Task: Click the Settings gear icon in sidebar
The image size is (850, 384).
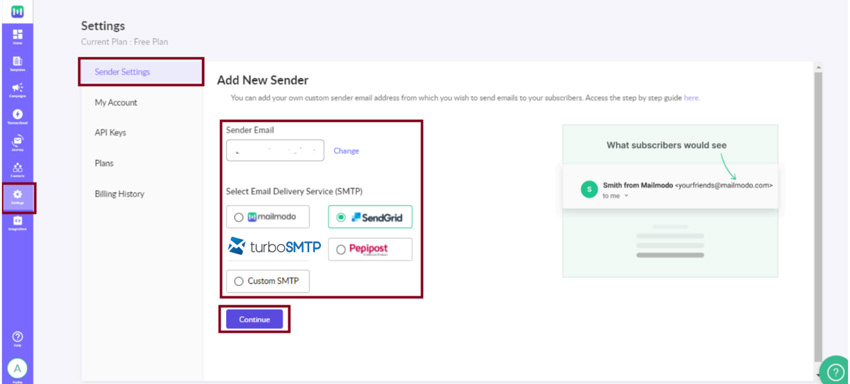Action: click(x=17, y=196)
